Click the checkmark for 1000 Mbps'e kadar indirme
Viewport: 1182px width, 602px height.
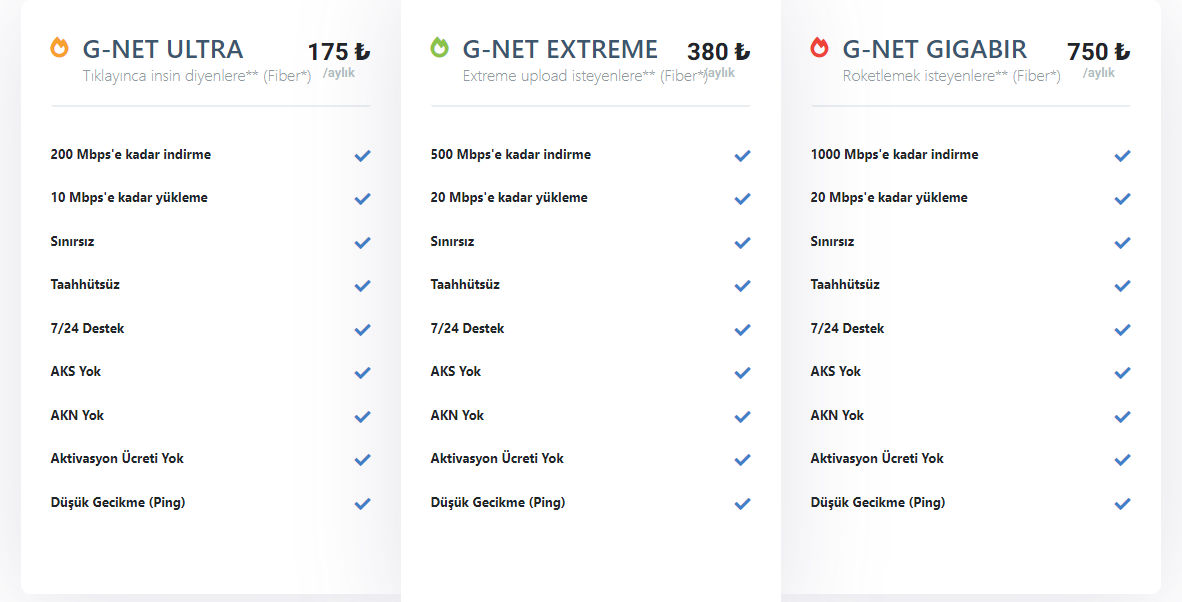coord(1122,156)
